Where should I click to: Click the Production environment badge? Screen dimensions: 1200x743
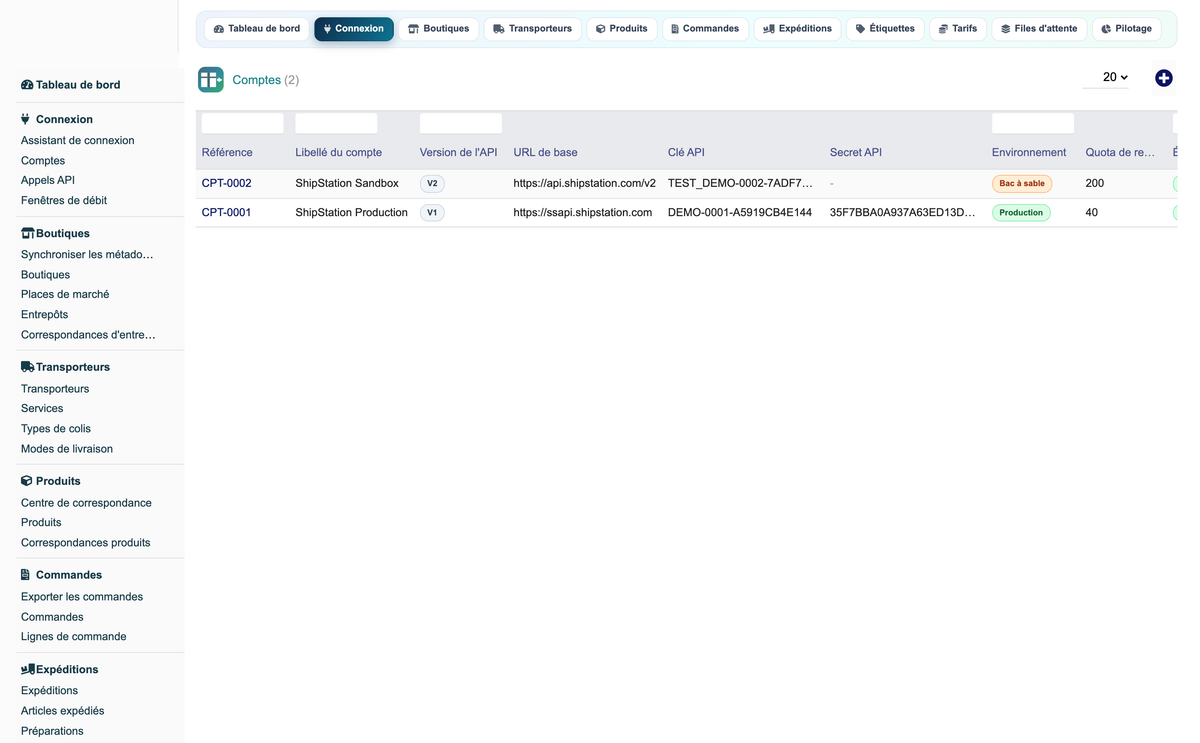[x=1021, y=213]
